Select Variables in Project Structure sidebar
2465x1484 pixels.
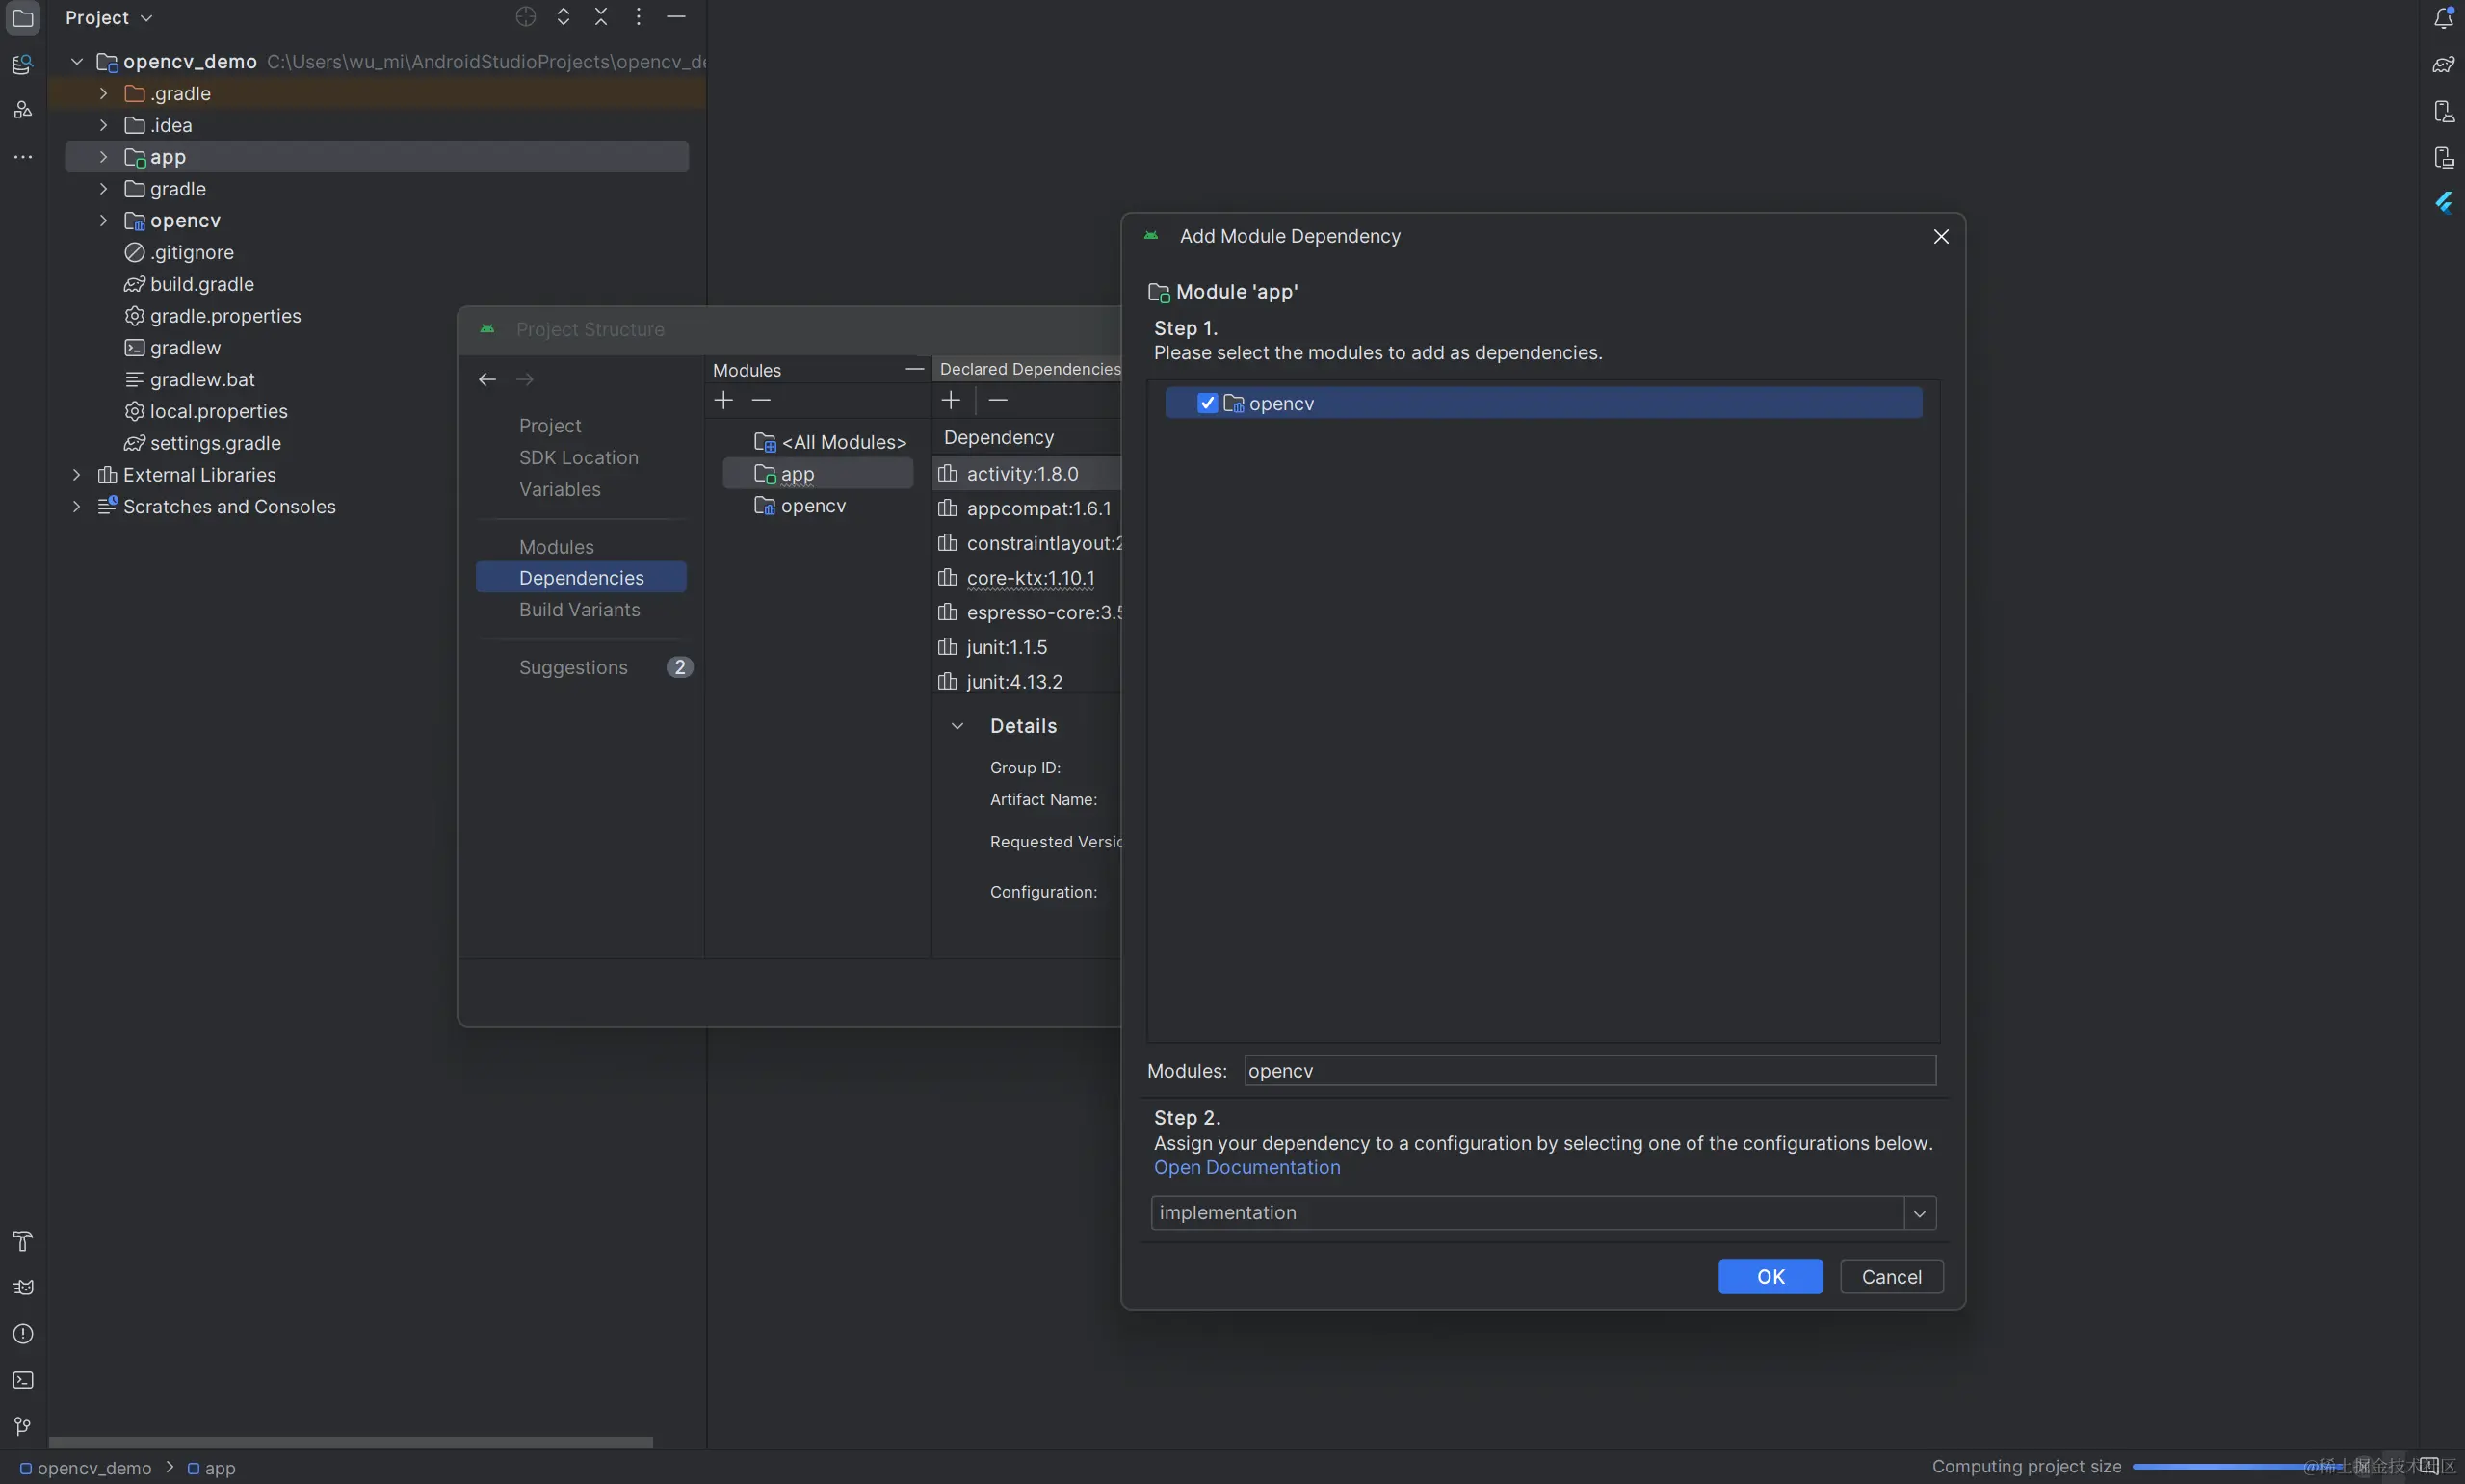[x=560, y=490]
